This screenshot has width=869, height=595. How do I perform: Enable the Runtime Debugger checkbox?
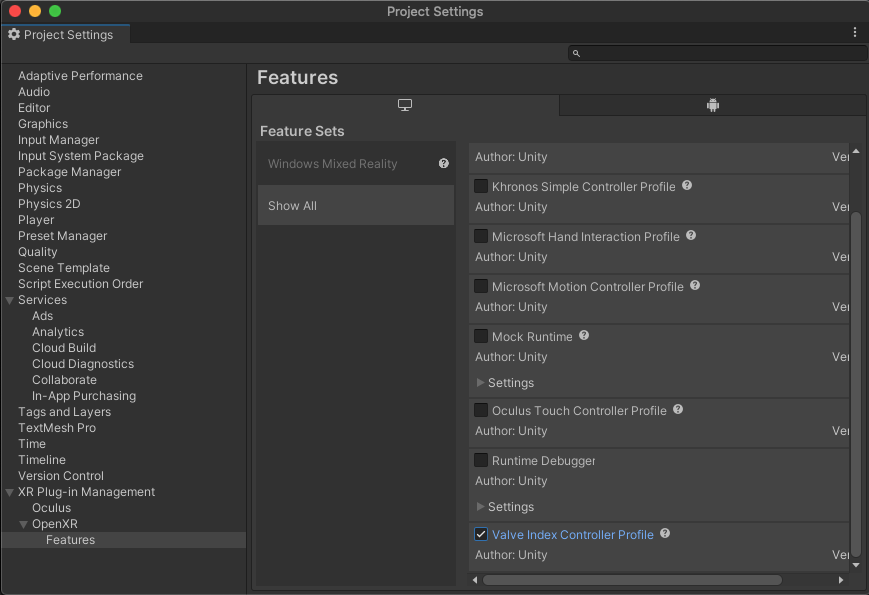[481, 461]
